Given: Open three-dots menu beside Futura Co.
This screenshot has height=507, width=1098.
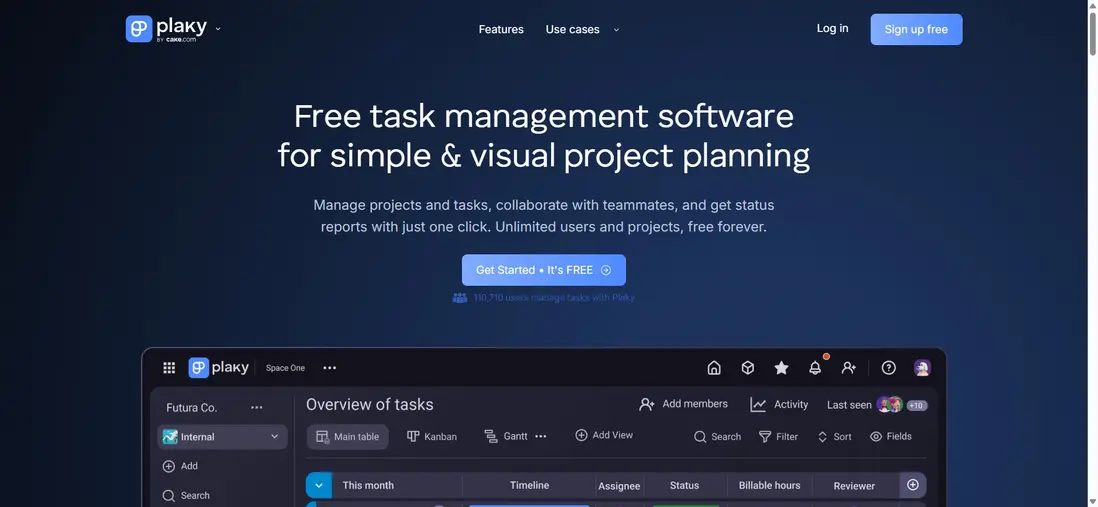Looking at the screenshot, I should [x=257, y=408].
